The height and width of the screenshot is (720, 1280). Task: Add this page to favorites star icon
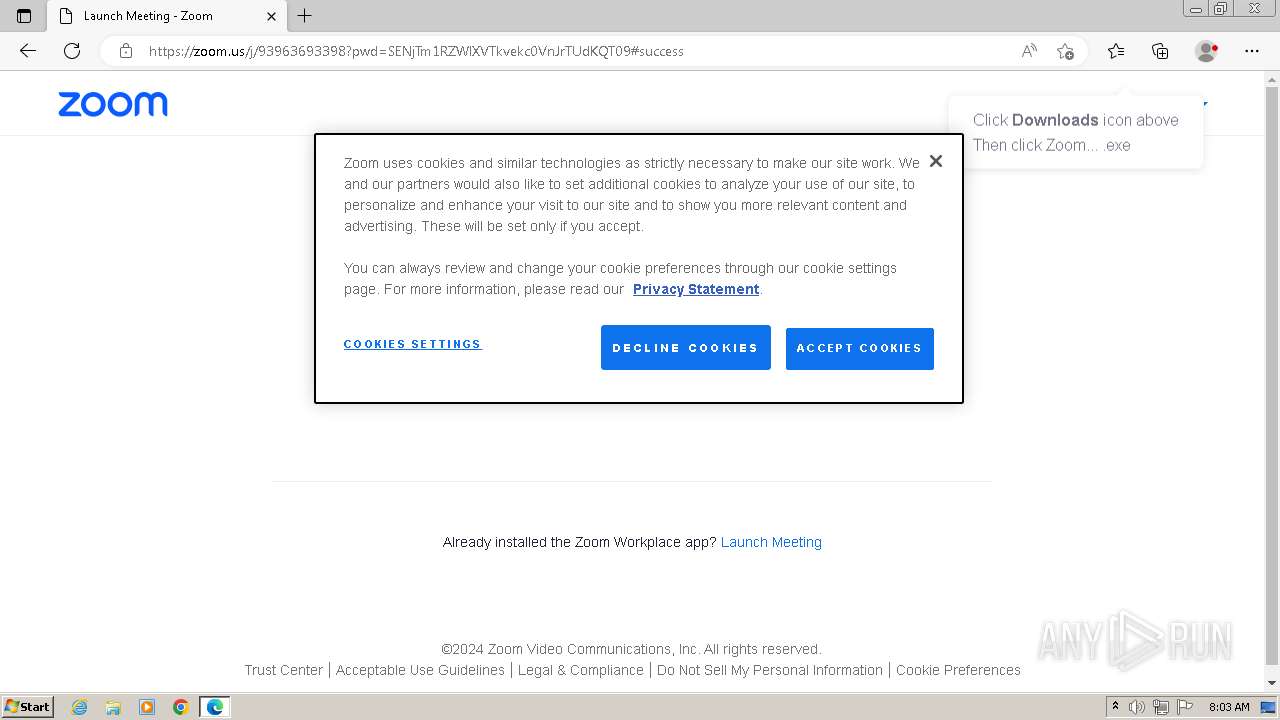(1066, 51)
